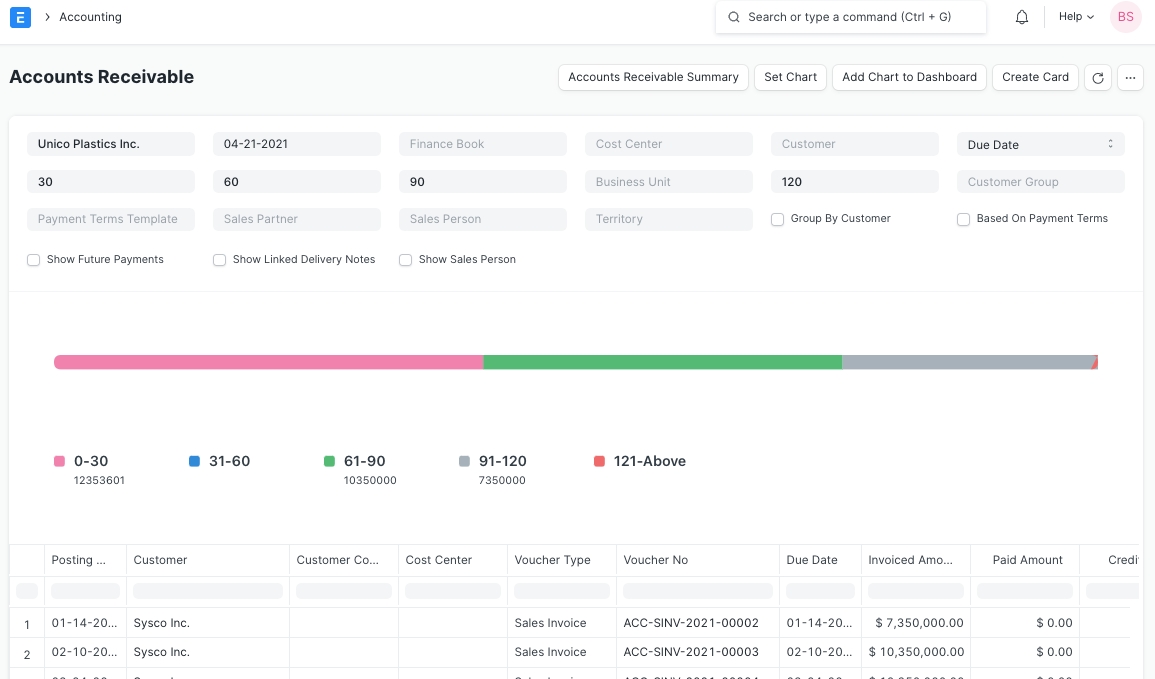Click the green 61-90 legend marker
The image size is (1155, 679).
329,461
